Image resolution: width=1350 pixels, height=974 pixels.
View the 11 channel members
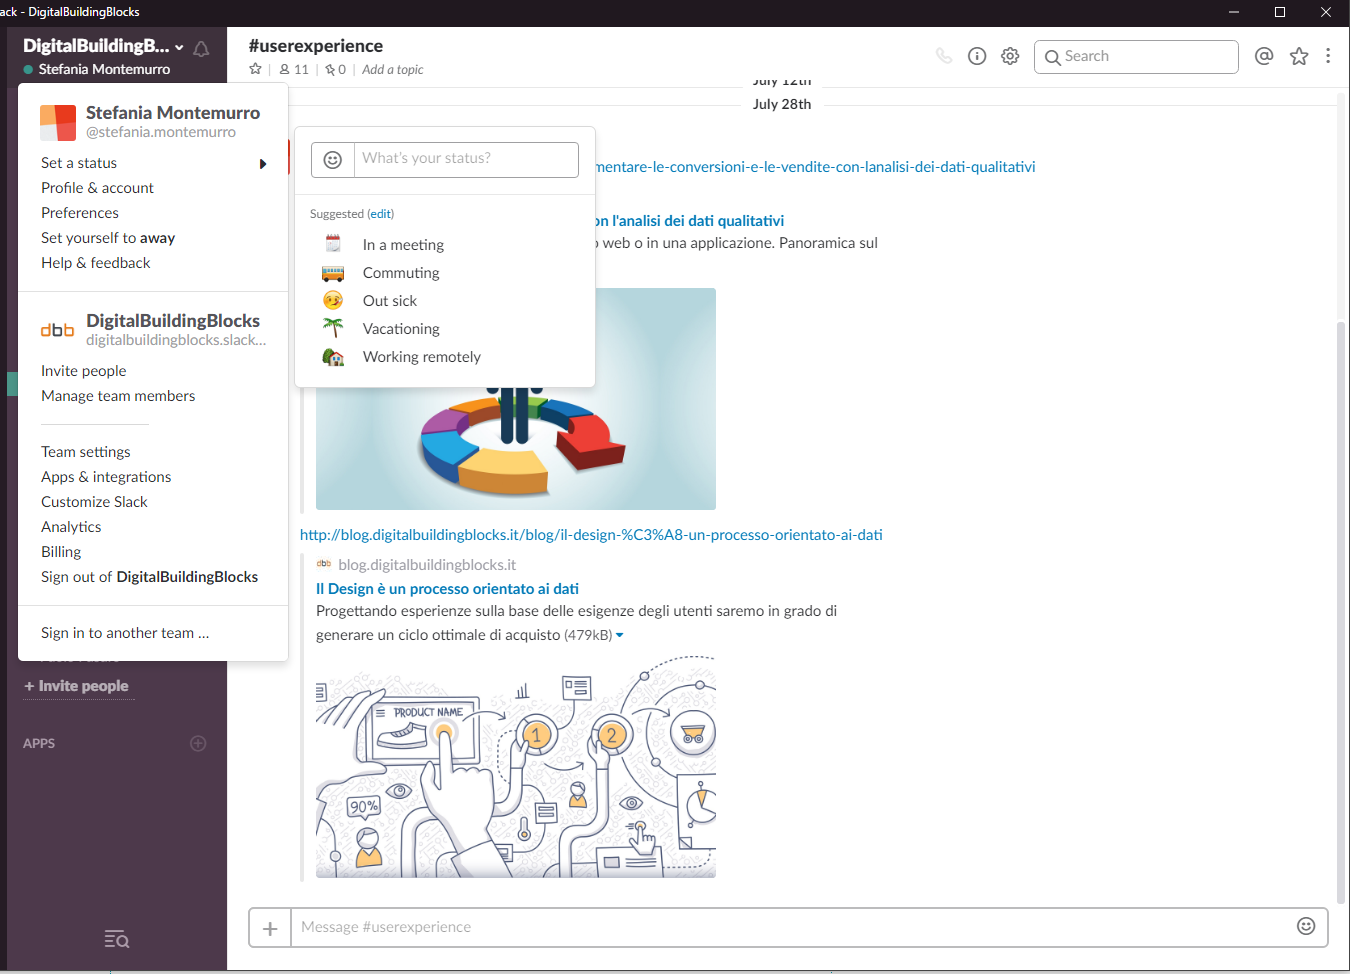point(294,69)
